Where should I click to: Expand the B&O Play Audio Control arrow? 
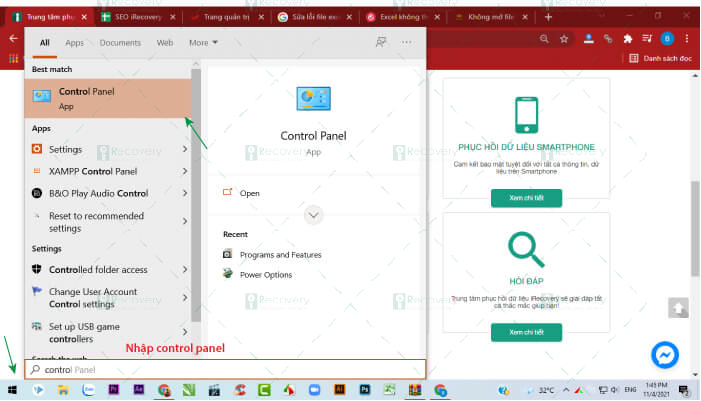coord(185,193)
